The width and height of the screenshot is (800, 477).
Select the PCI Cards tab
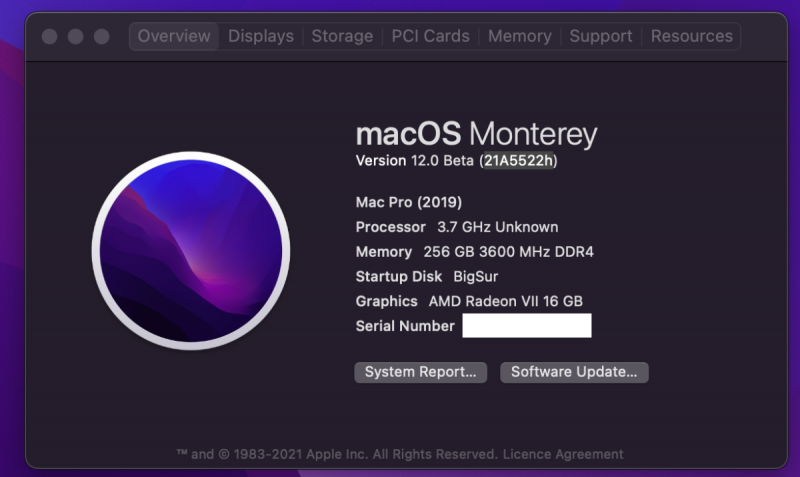click(x=430, y=36)
